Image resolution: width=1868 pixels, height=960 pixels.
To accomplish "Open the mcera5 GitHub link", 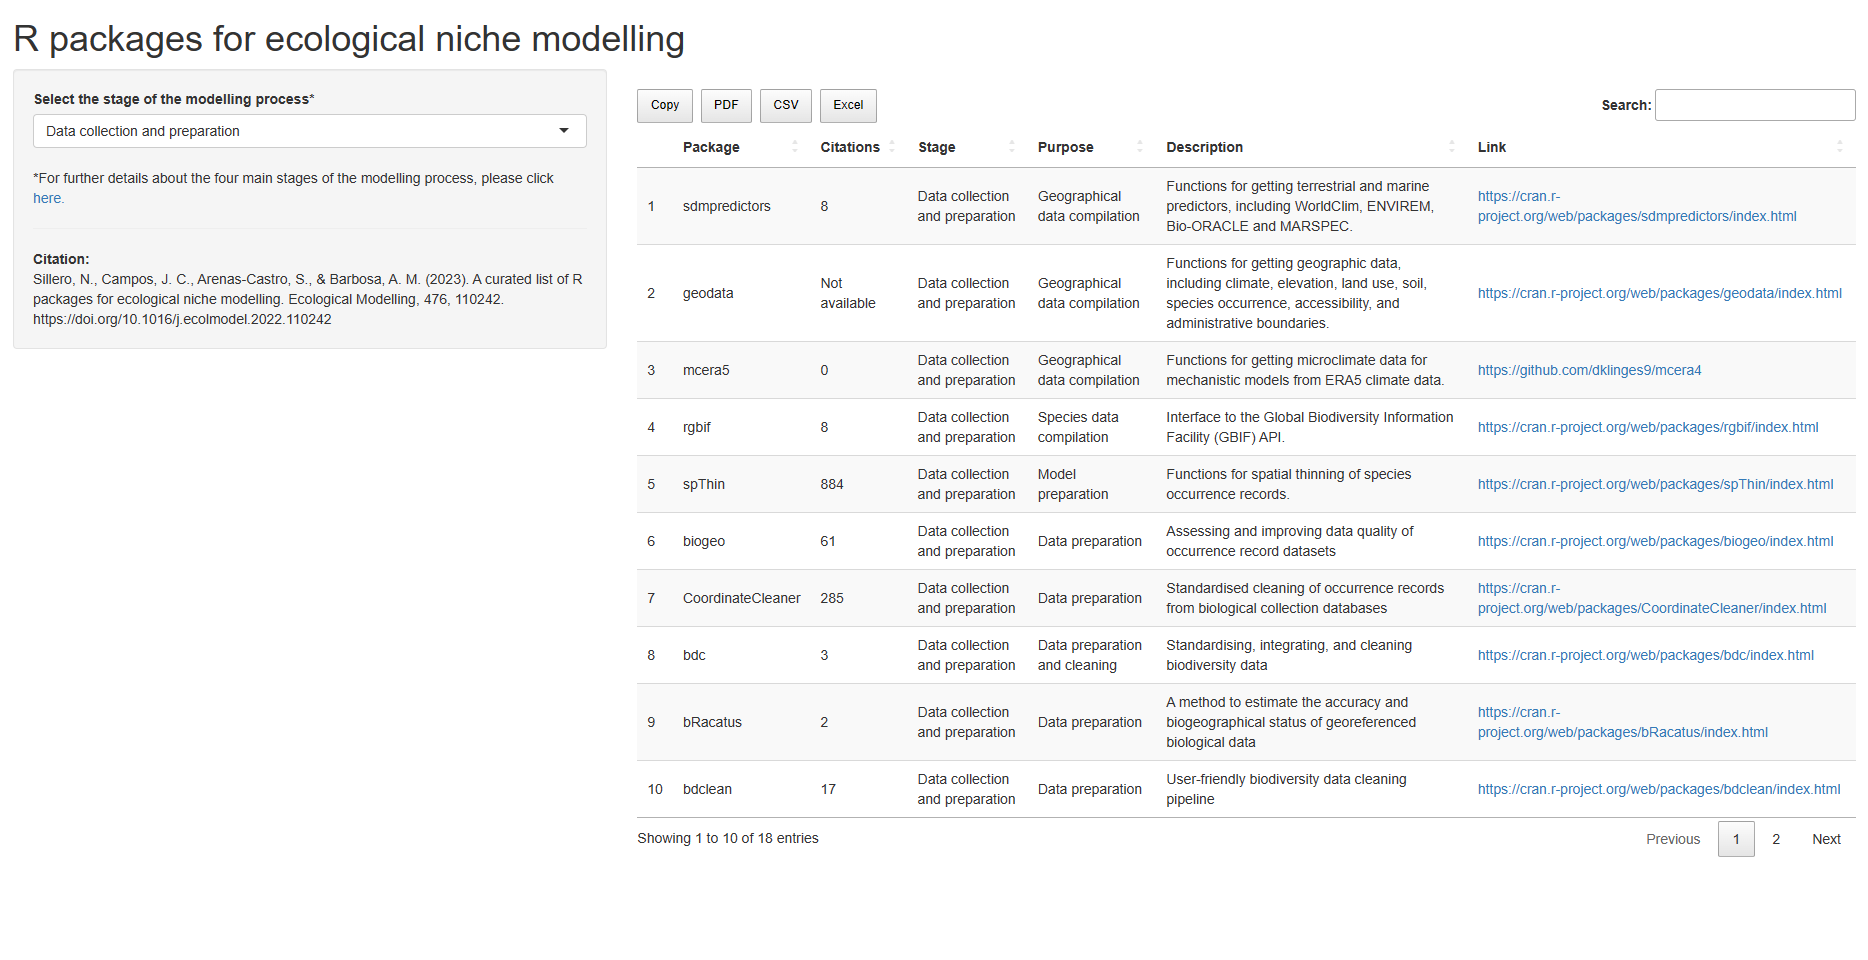I will point(1589,370).
